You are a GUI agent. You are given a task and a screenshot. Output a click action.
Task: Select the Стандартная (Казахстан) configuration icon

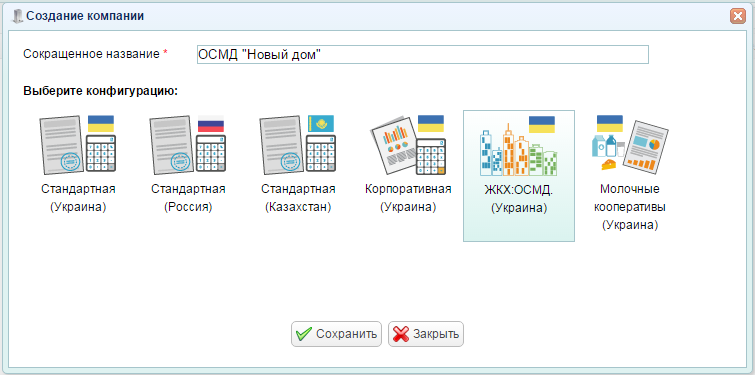point(298,145)
